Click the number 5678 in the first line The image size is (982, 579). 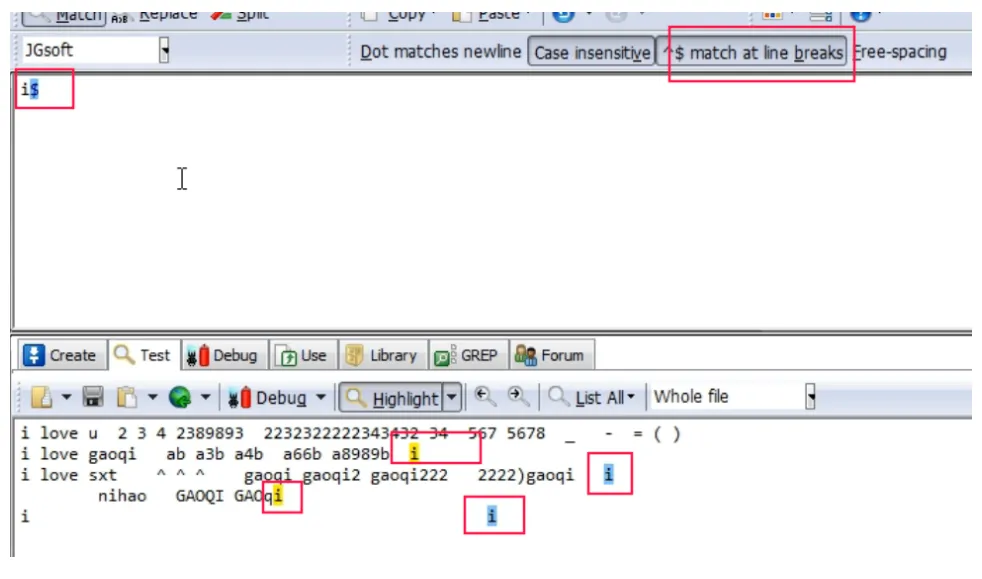click(x=525, y=433)
